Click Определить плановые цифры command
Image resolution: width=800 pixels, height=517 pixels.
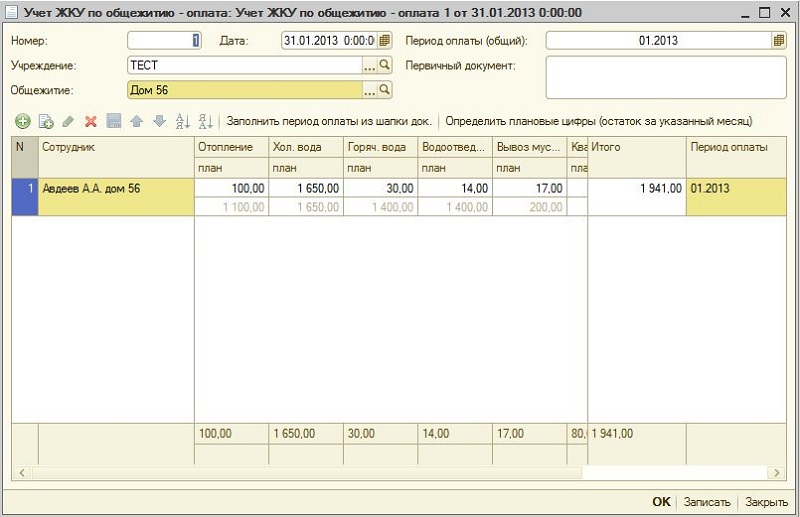point(598,121)
